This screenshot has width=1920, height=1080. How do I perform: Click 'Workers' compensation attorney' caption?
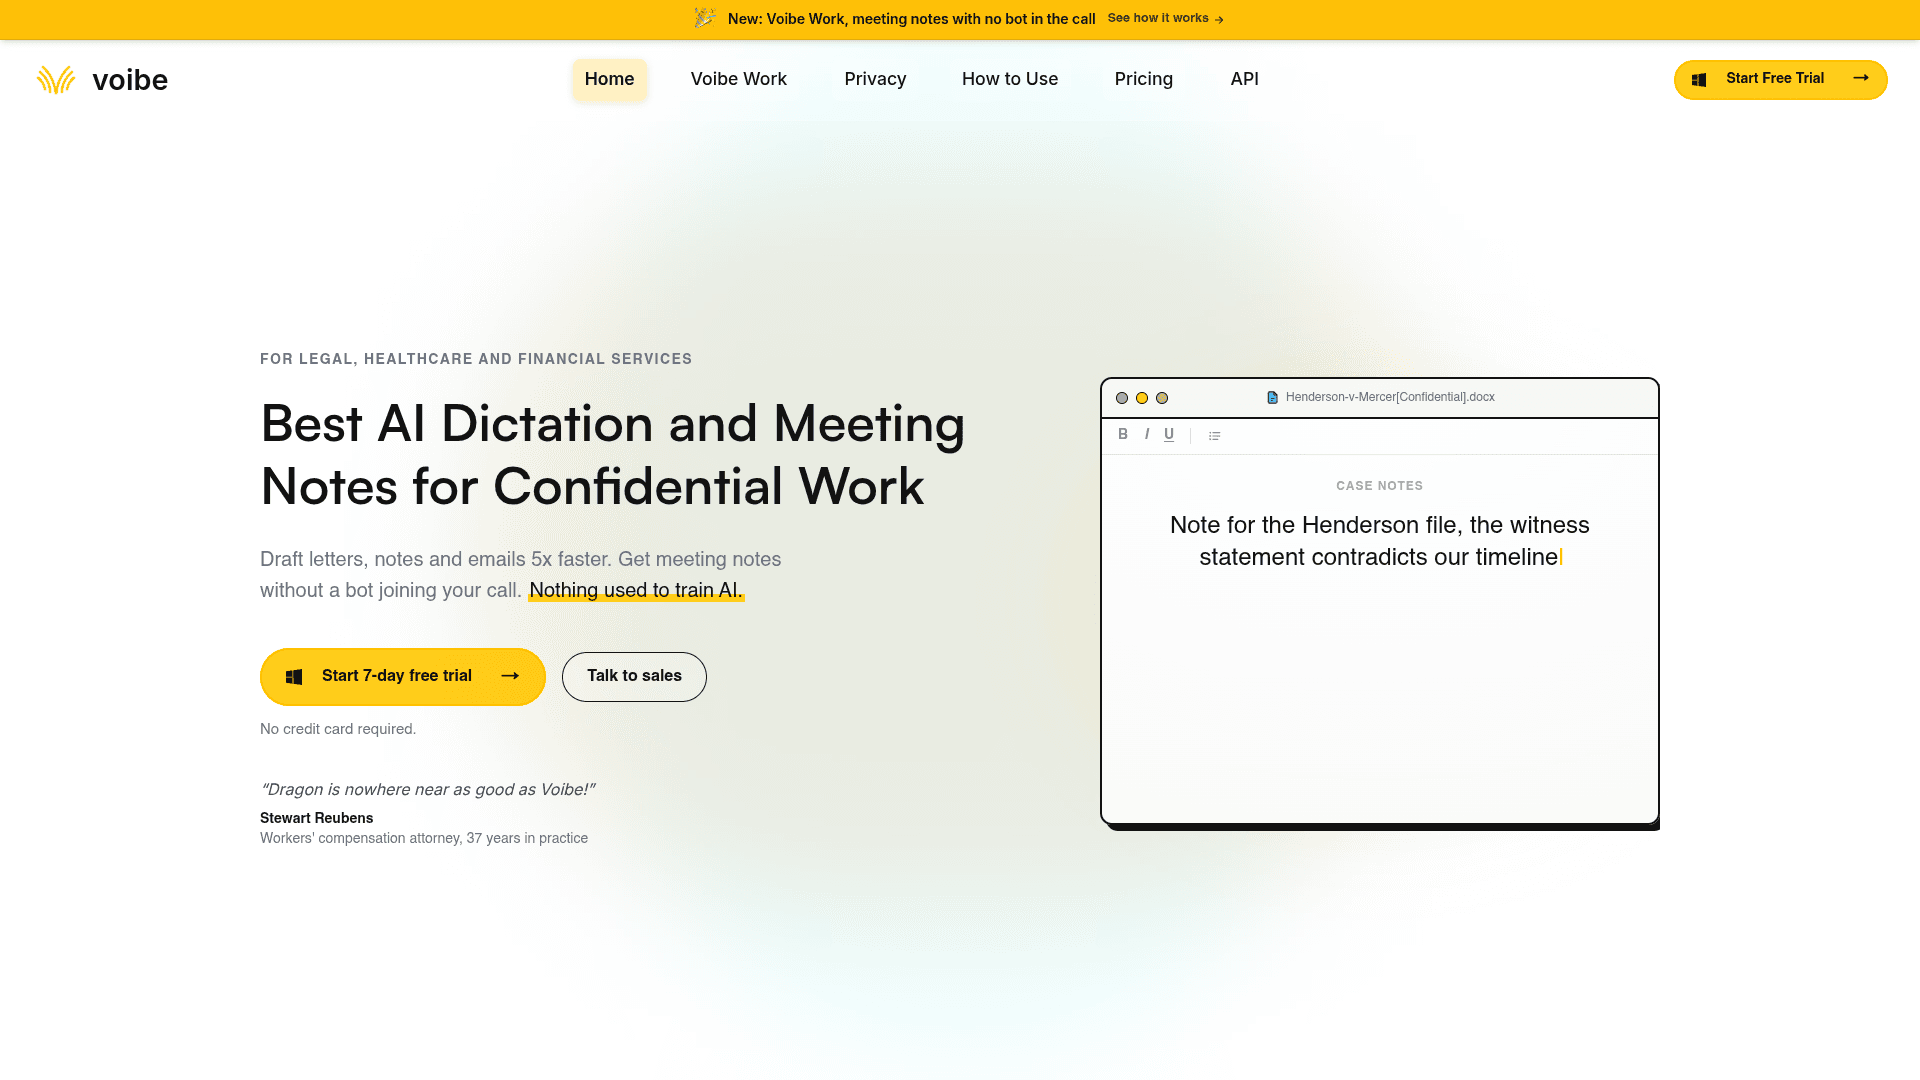pyautogui.click(x=424, y=838)
